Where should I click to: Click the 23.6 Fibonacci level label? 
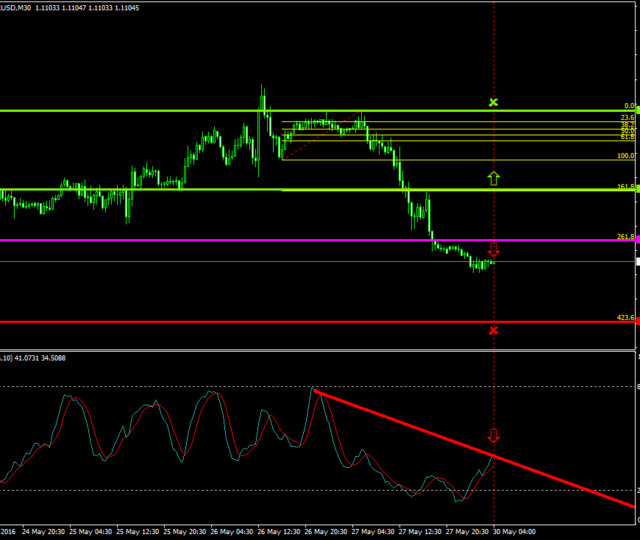point(628,117)
